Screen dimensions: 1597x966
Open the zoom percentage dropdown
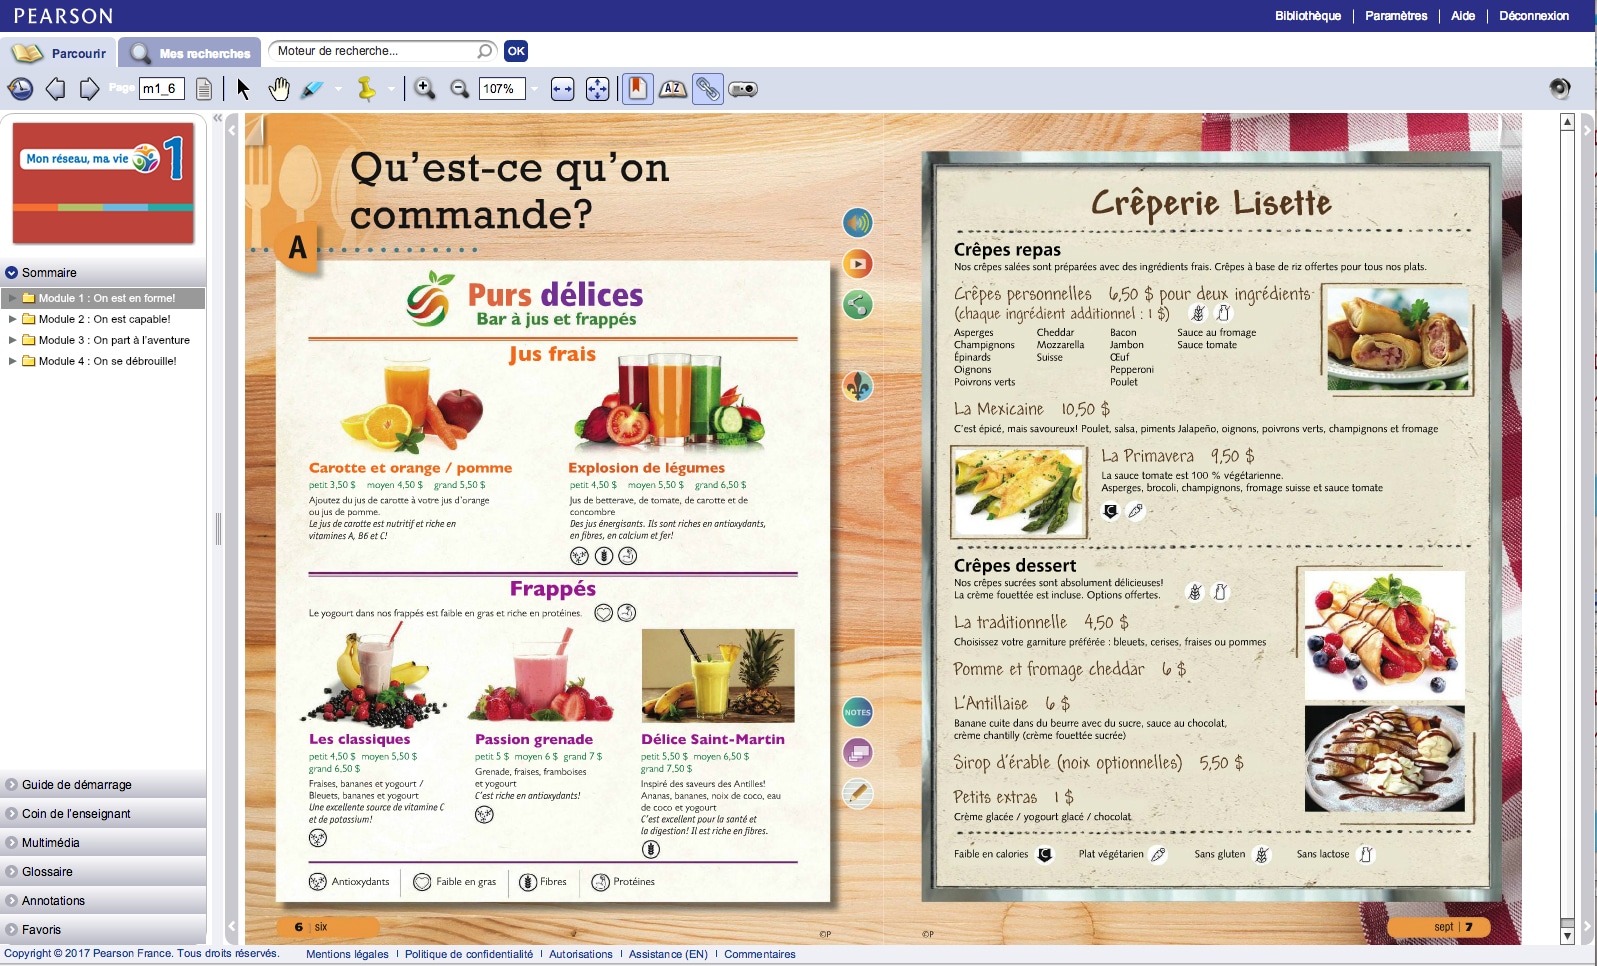click(535, 89)
